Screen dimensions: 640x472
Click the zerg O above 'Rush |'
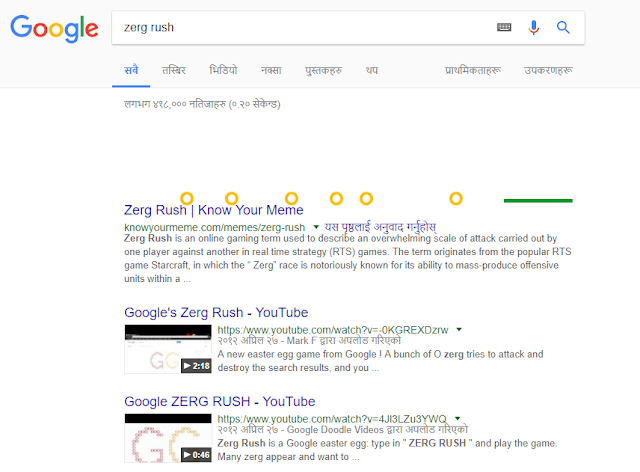187,198
